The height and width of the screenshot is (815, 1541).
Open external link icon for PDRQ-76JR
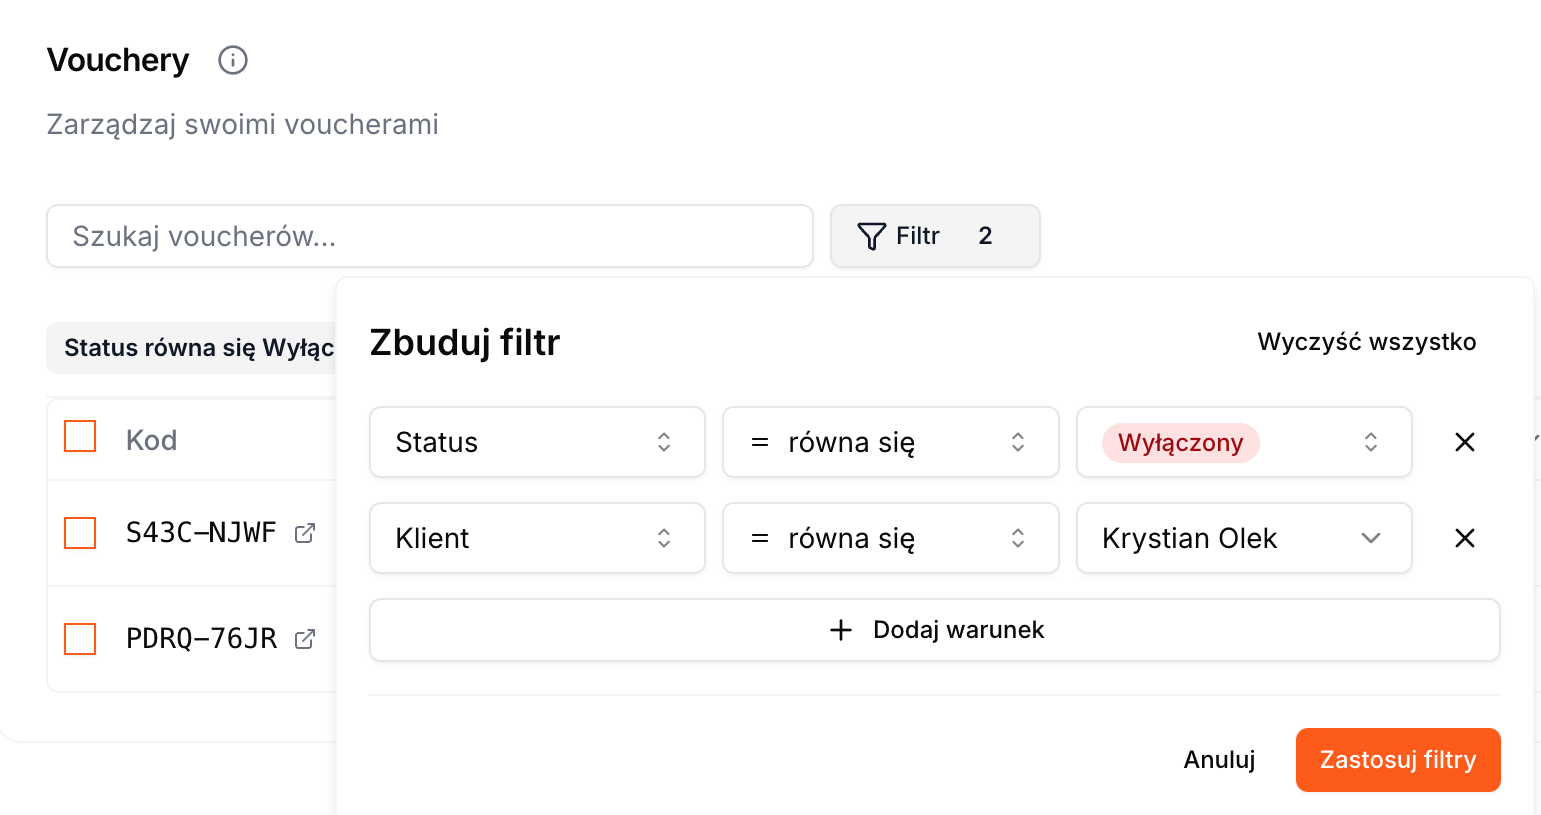click(x=305, y=639)
